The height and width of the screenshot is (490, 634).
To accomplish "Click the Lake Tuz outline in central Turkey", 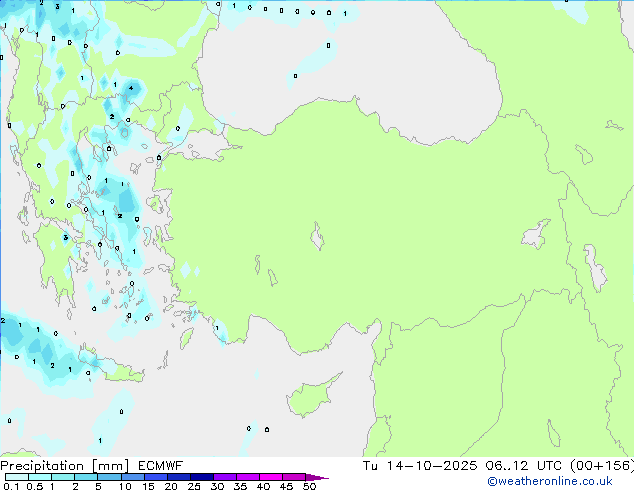I will click(317, 236).
